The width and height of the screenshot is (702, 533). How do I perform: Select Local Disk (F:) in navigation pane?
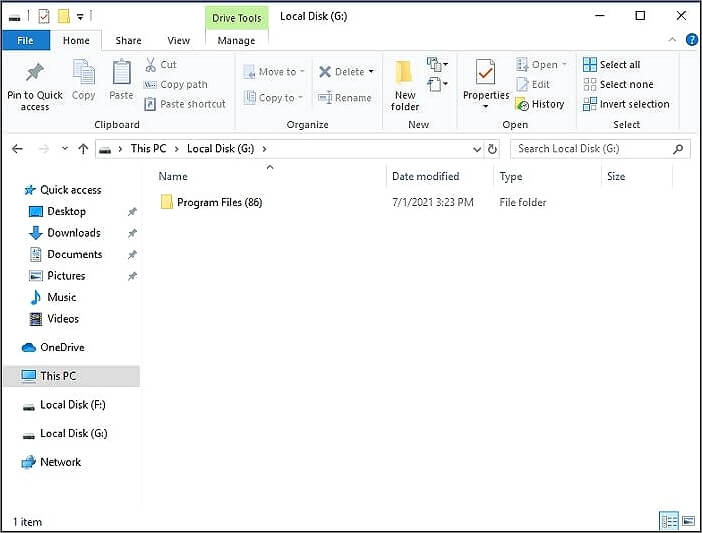pyautogui.click(x=72, y=405)
